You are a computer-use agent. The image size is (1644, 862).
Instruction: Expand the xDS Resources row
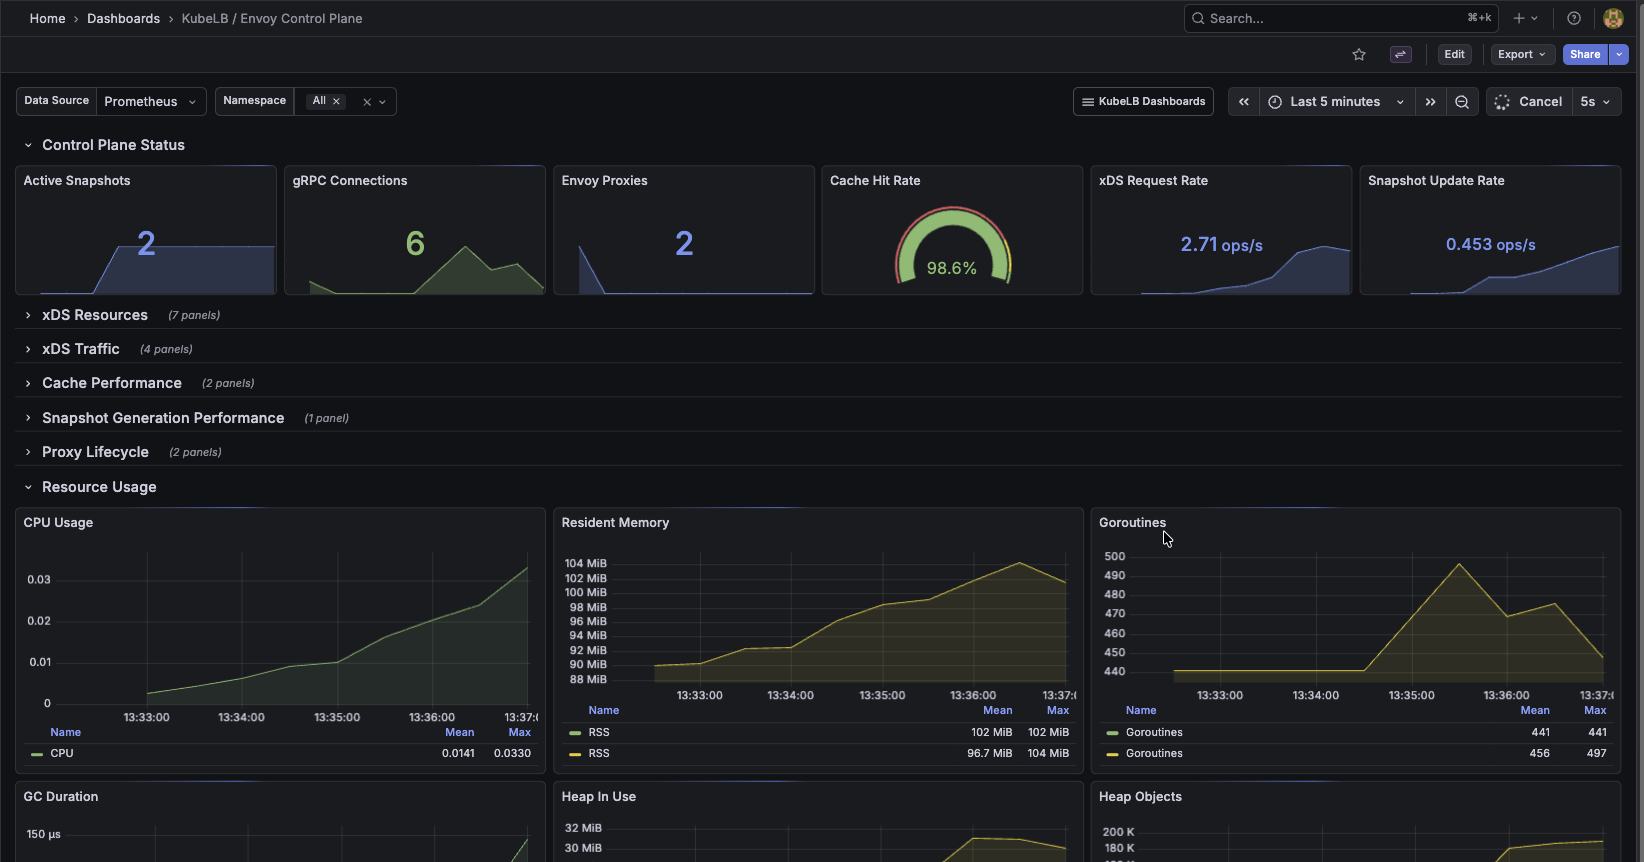pos(95,315)
